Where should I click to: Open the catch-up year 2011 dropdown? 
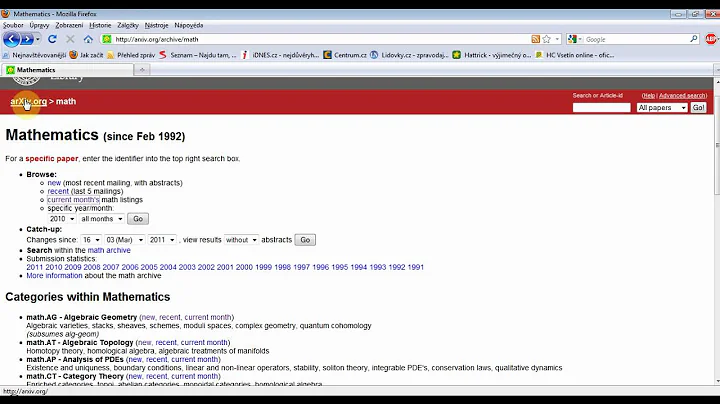(x=162, y=240)
